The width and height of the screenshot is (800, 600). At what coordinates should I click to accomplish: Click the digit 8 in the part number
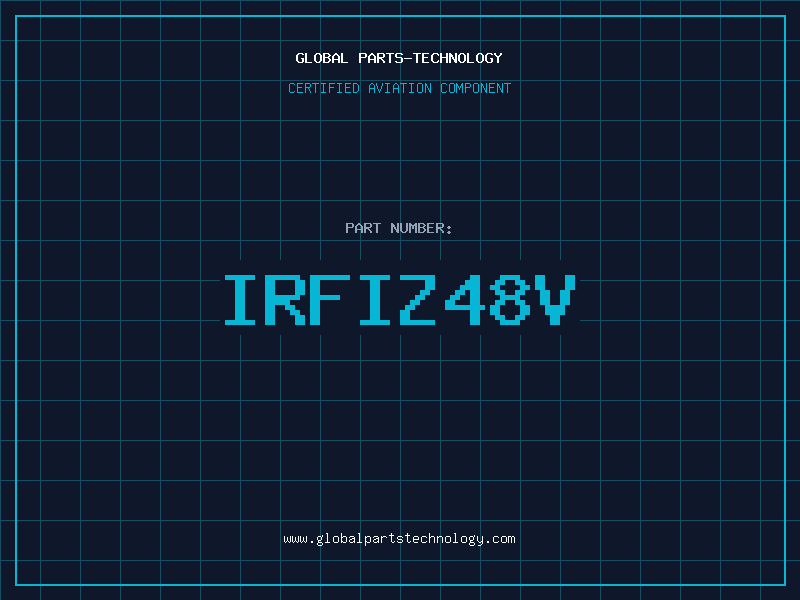[x=509, y=300]
